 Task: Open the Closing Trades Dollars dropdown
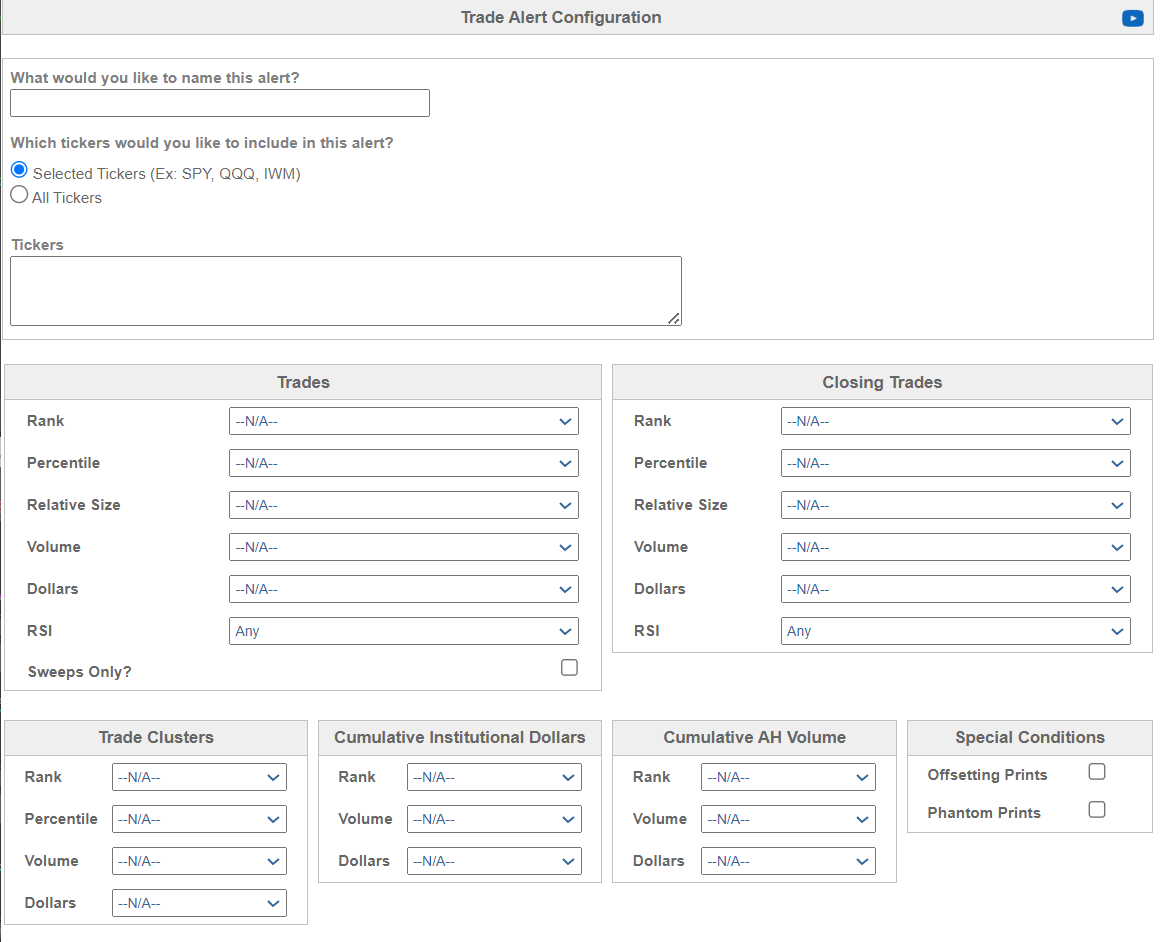955,590
